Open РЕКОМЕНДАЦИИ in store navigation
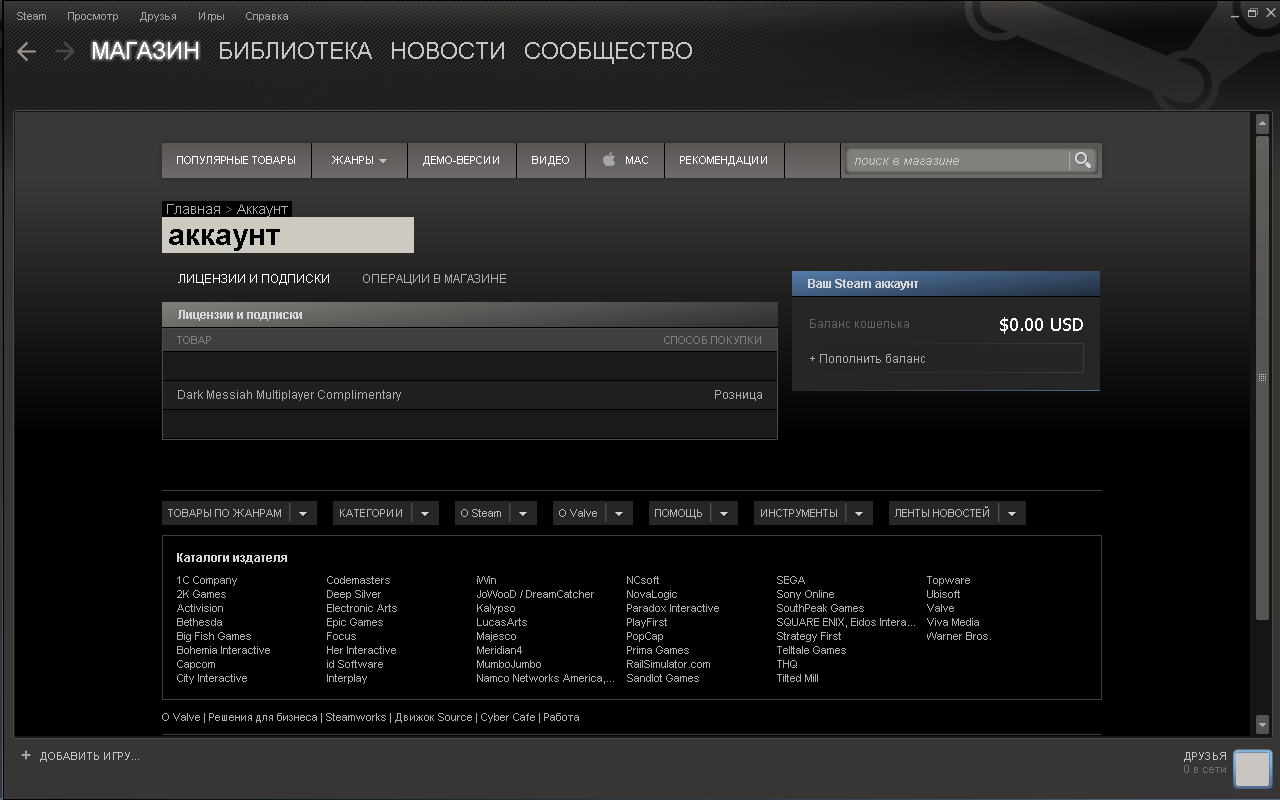Image resolution: width=1280 pixels, height=800 pixels. point(724,160)
